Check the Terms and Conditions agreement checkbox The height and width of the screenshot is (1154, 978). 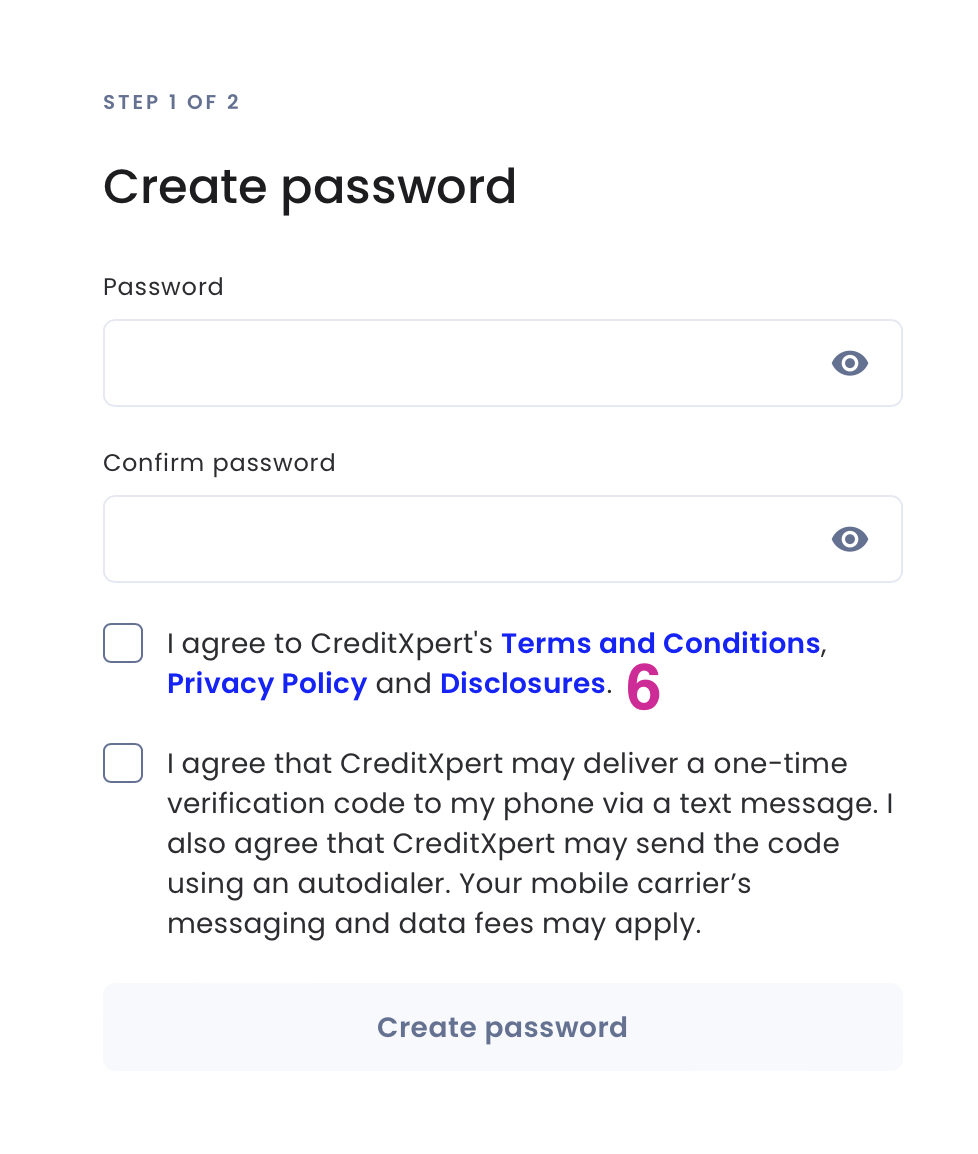(123, 643)
